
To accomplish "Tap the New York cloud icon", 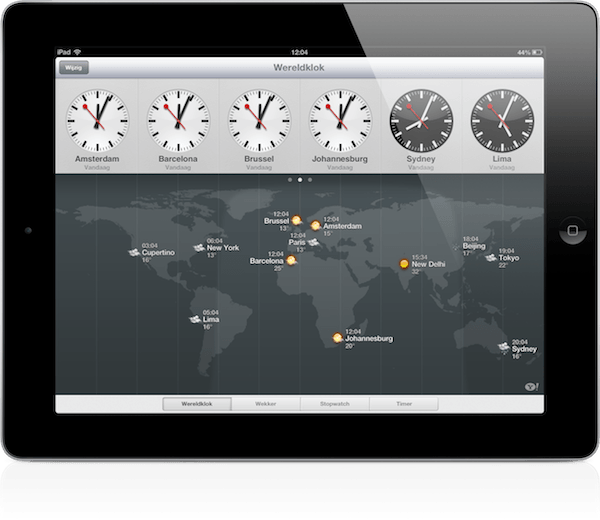I will [199, 248].
